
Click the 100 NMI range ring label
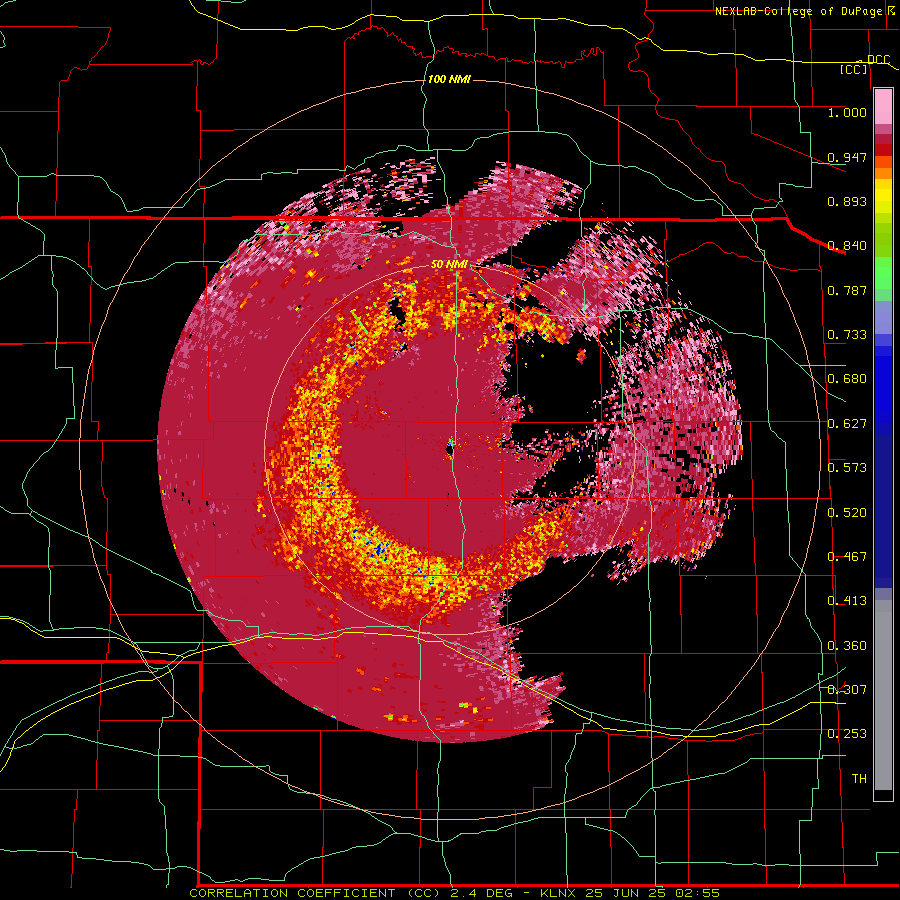pyautogui.click(x=449, y=79)
